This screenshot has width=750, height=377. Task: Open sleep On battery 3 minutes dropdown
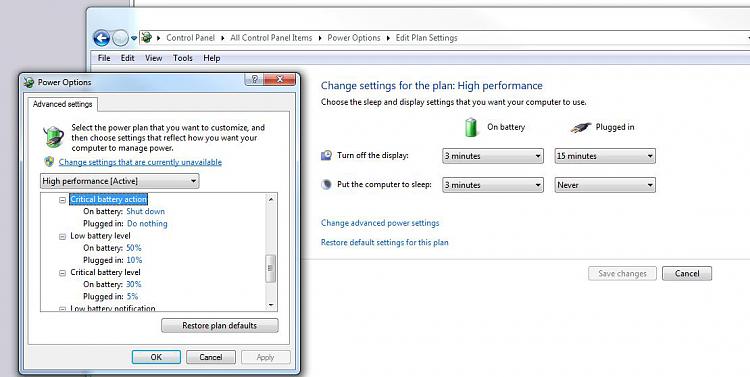[493, 185]
